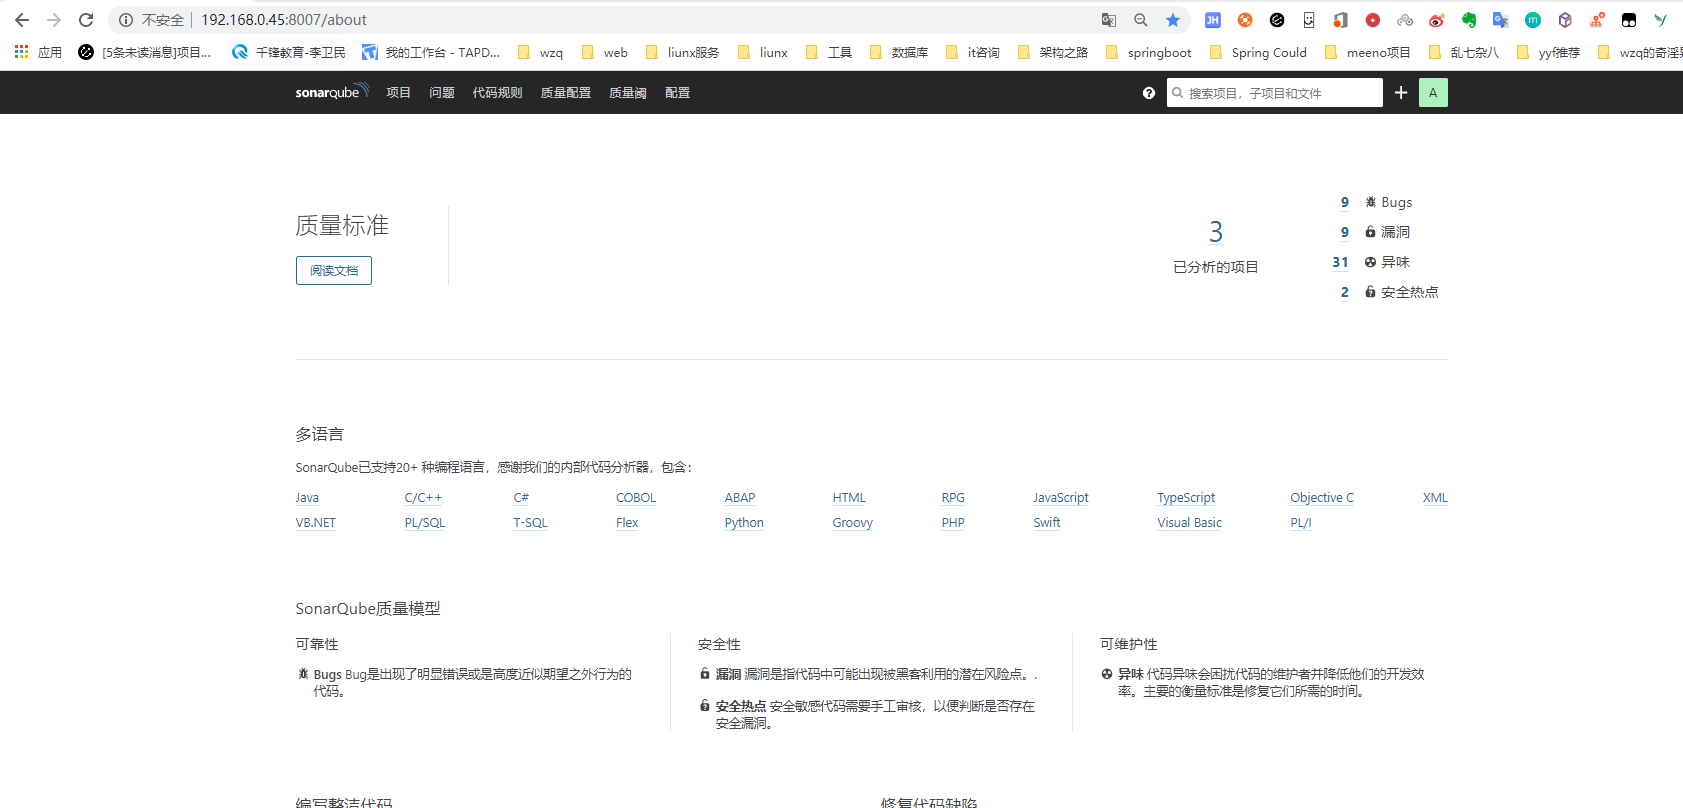This screenshot has height=808, width=1683.
Task: Open the Swift language link
Action: [x=1047, y=523]
